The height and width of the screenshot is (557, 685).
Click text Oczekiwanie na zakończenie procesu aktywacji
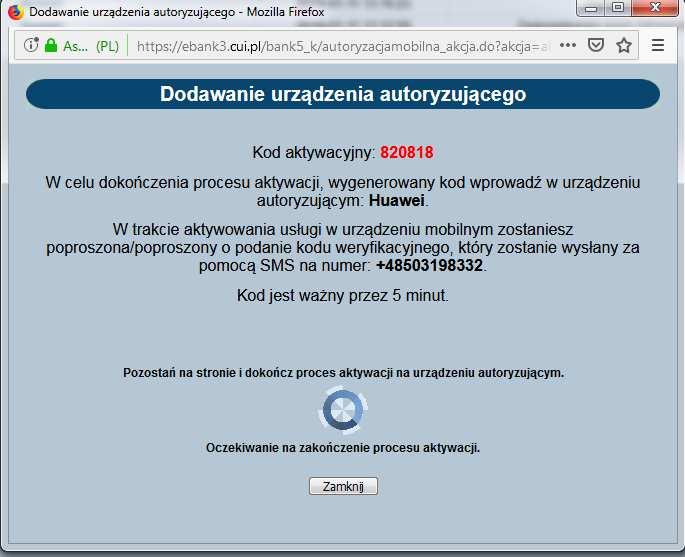pyautogui.click(x=343, y=448)
